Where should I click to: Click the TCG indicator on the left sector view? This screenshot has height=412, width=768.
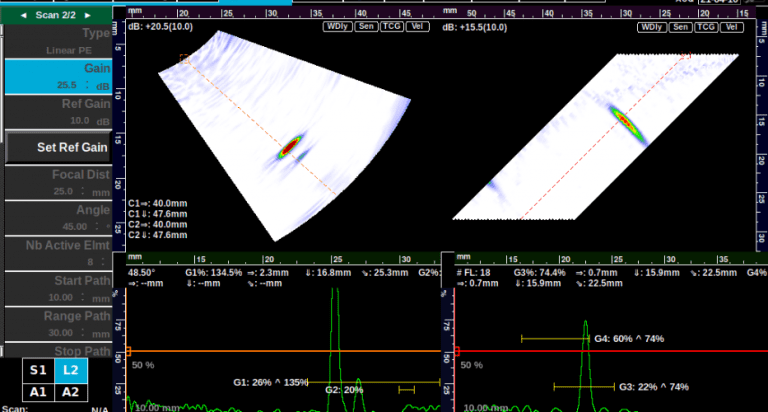[x=391, y=27]
